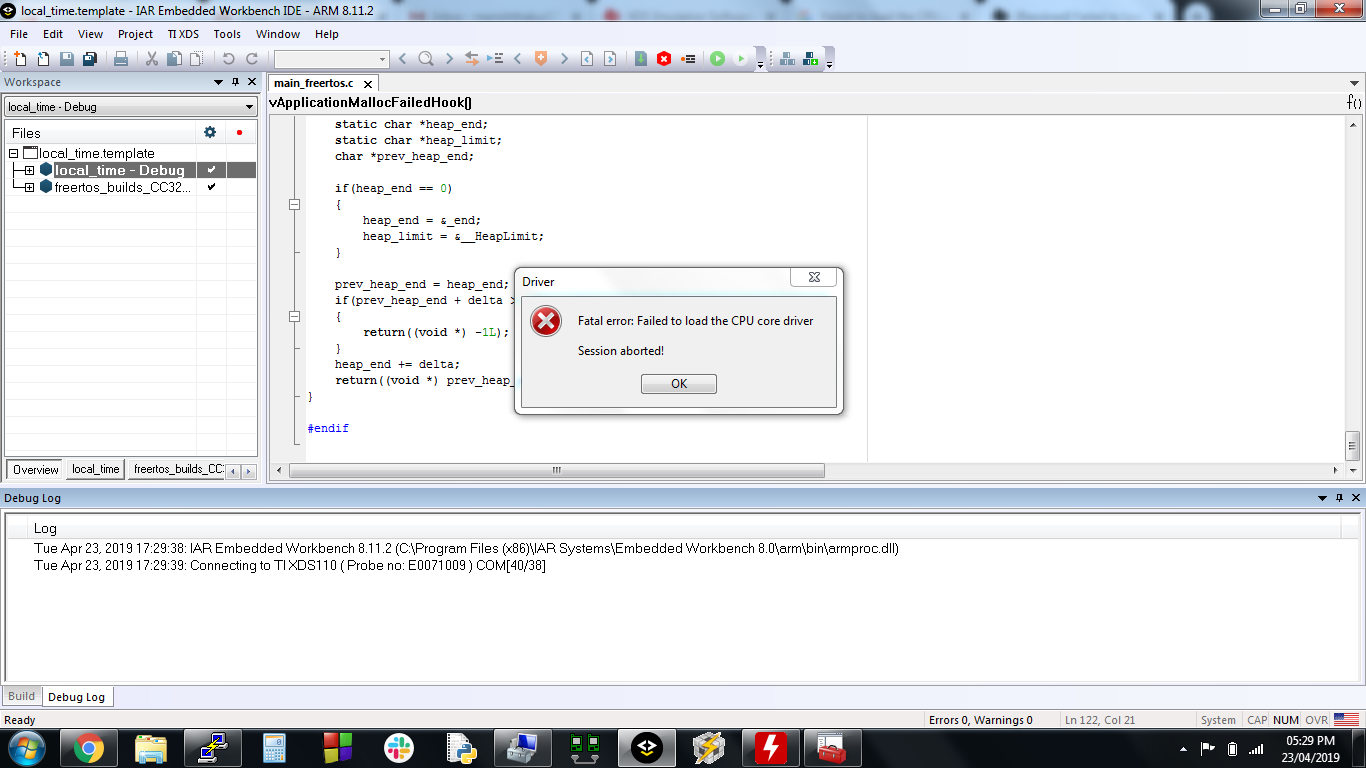Screen dimensions: 1366x768
Task: Toggle checkmark for local_time - Debug project
Action: [211, 170]
